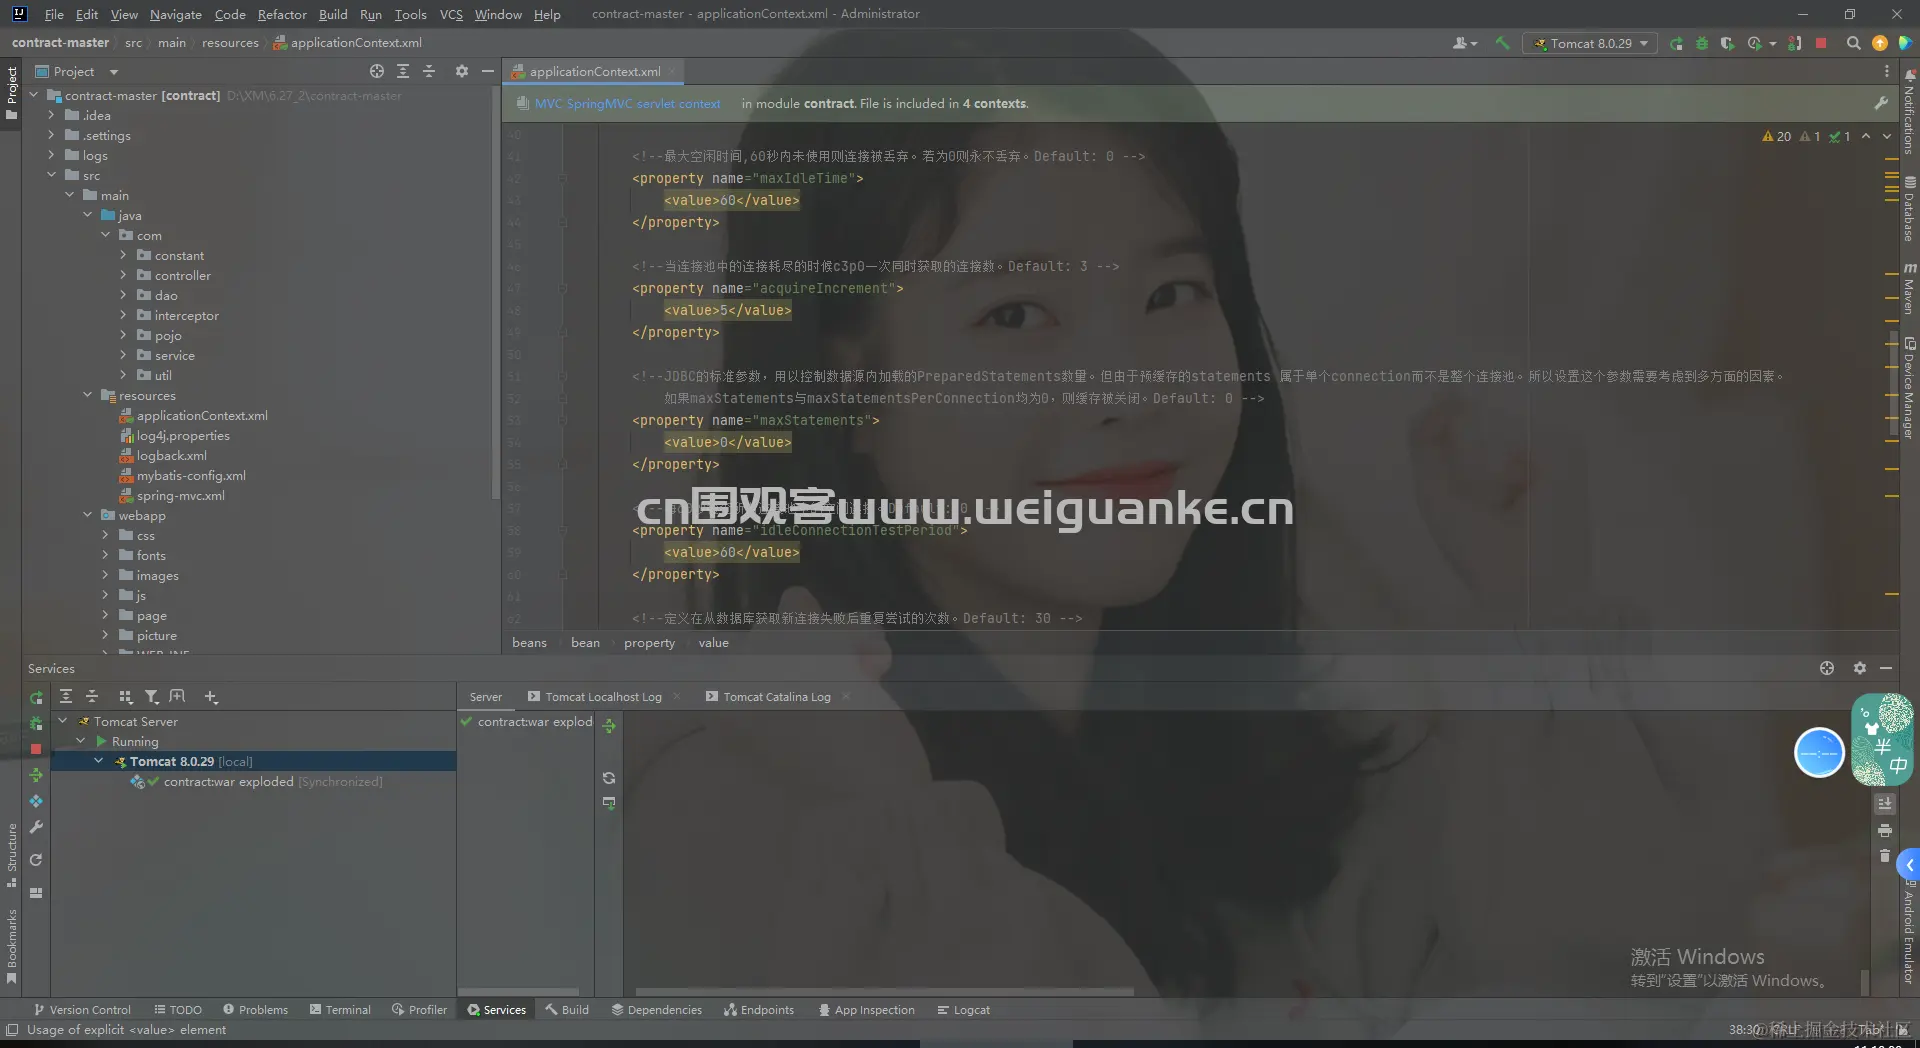
Task: Collapse the resources folder
Action: pos(87,395)
